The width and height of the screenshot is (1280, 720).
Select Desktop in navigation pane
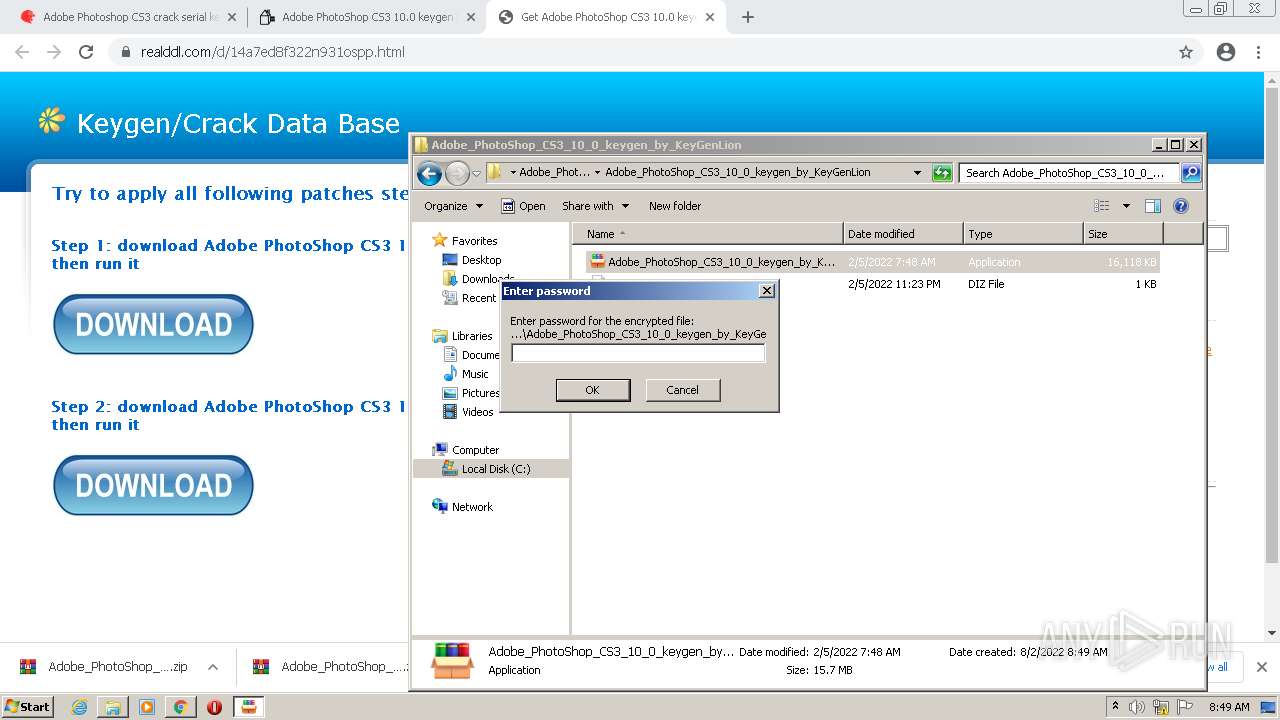pos(472,260)
